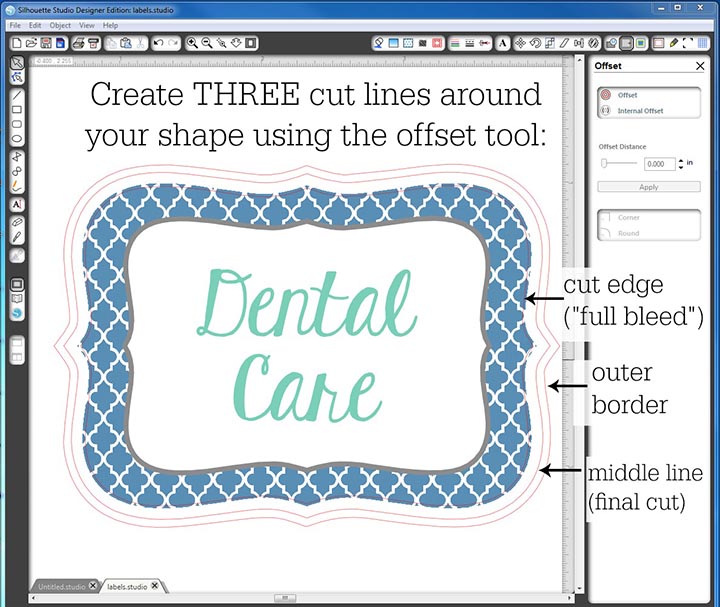Viewport: 720px width, 607px height.
Task: Select the Offset option in panel
Action: (627, 95)
